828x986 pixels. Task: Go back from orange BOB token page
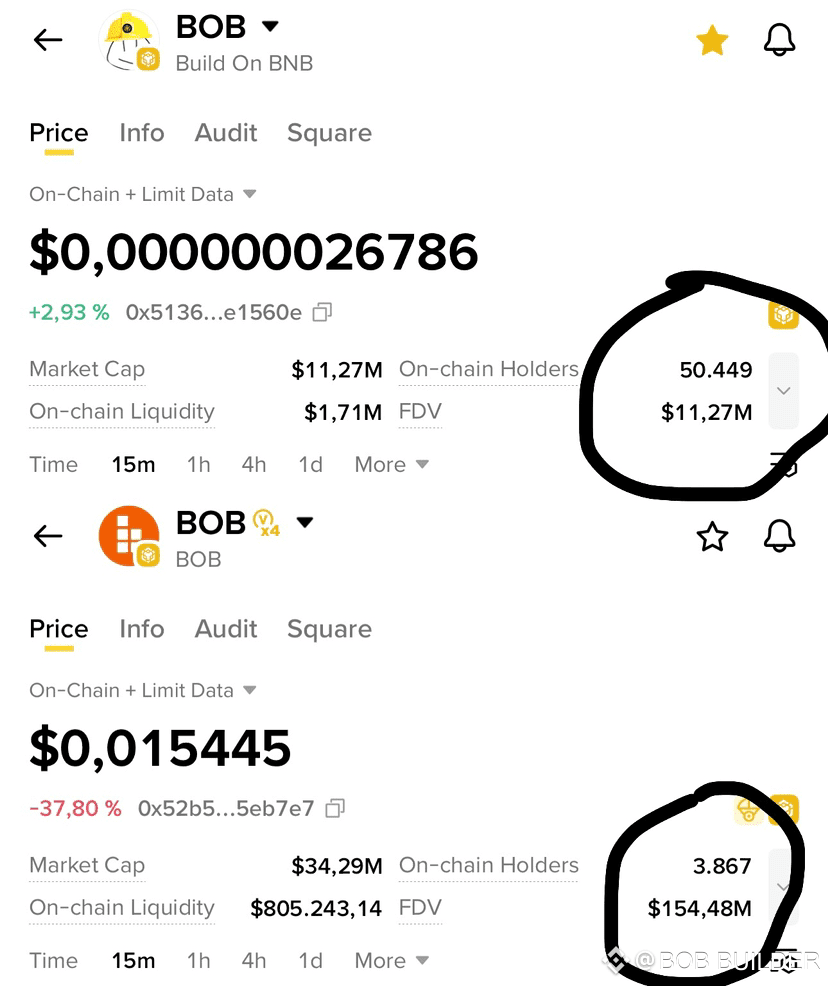(x=48, y=536)
